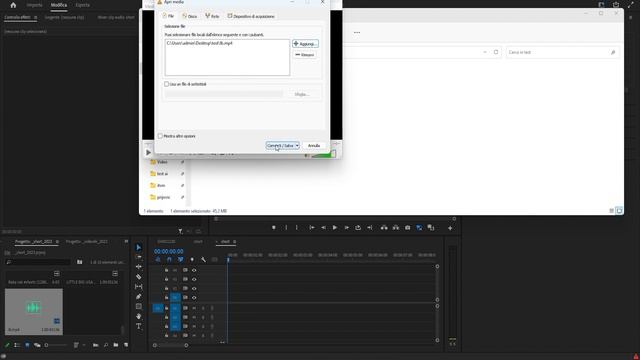Switch to Esporta tab in Premiere
640x360 pixels.
pos(82,5)
